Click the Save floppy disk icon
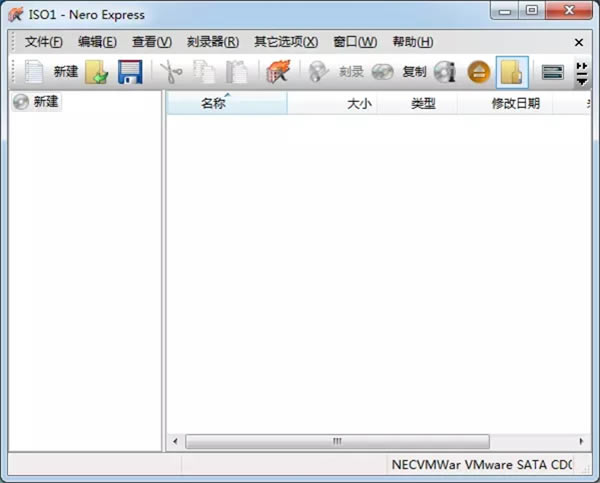This screenshot has width=600, height=483. (130, 72)
